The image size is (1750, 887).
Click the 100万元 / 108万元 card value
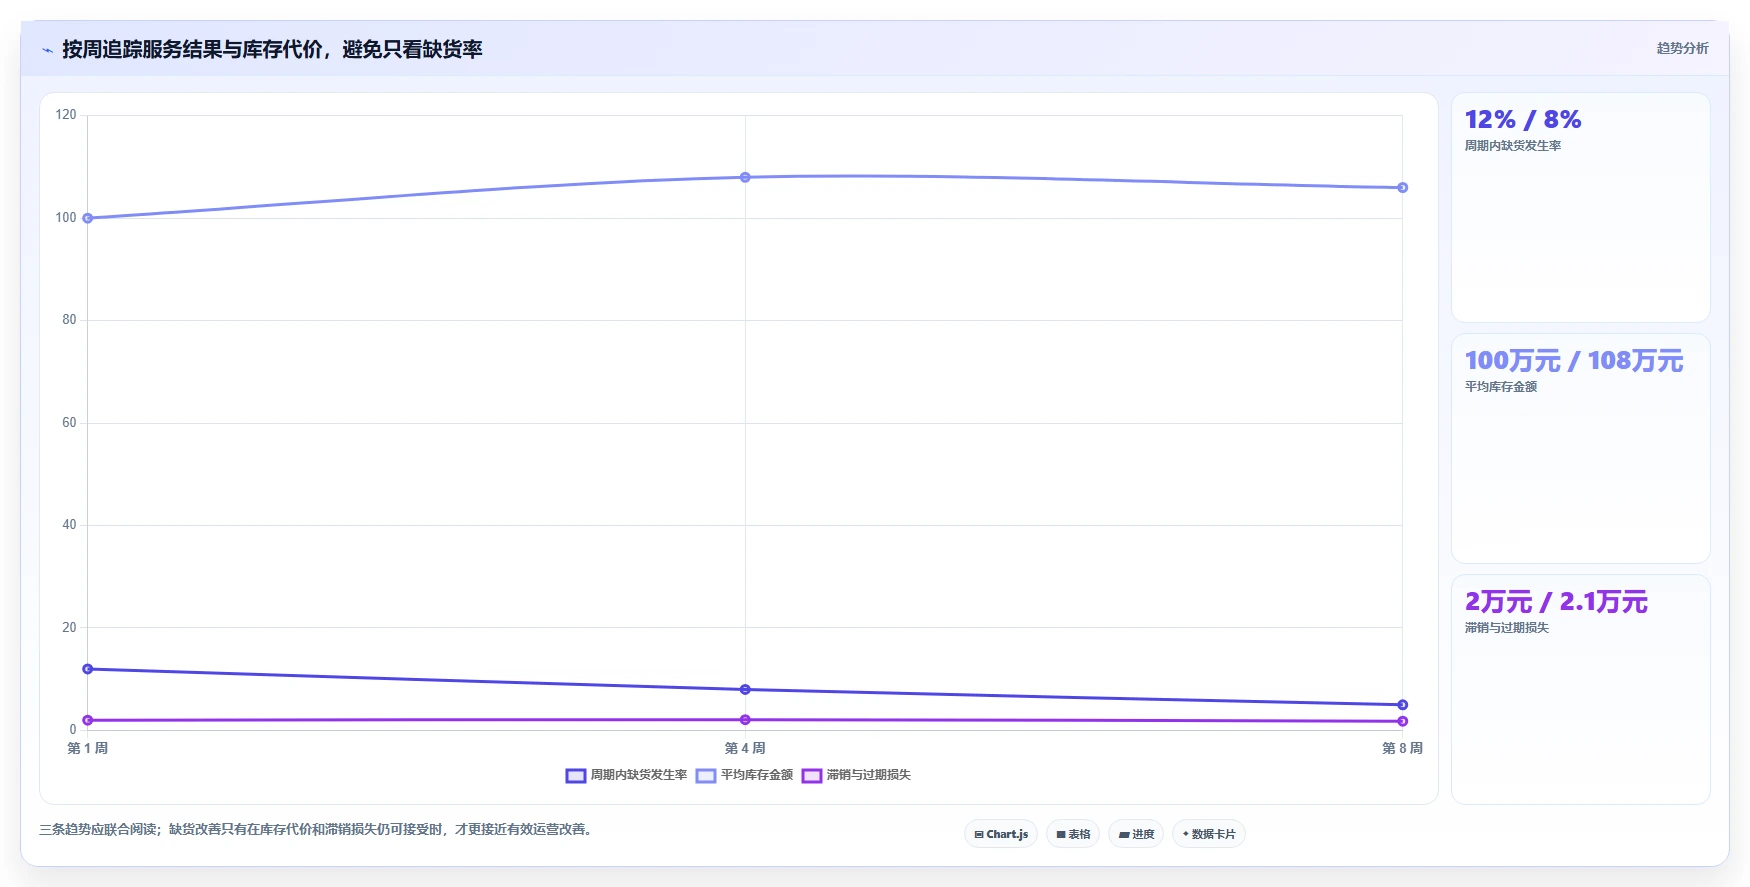tap(1574, 361)
